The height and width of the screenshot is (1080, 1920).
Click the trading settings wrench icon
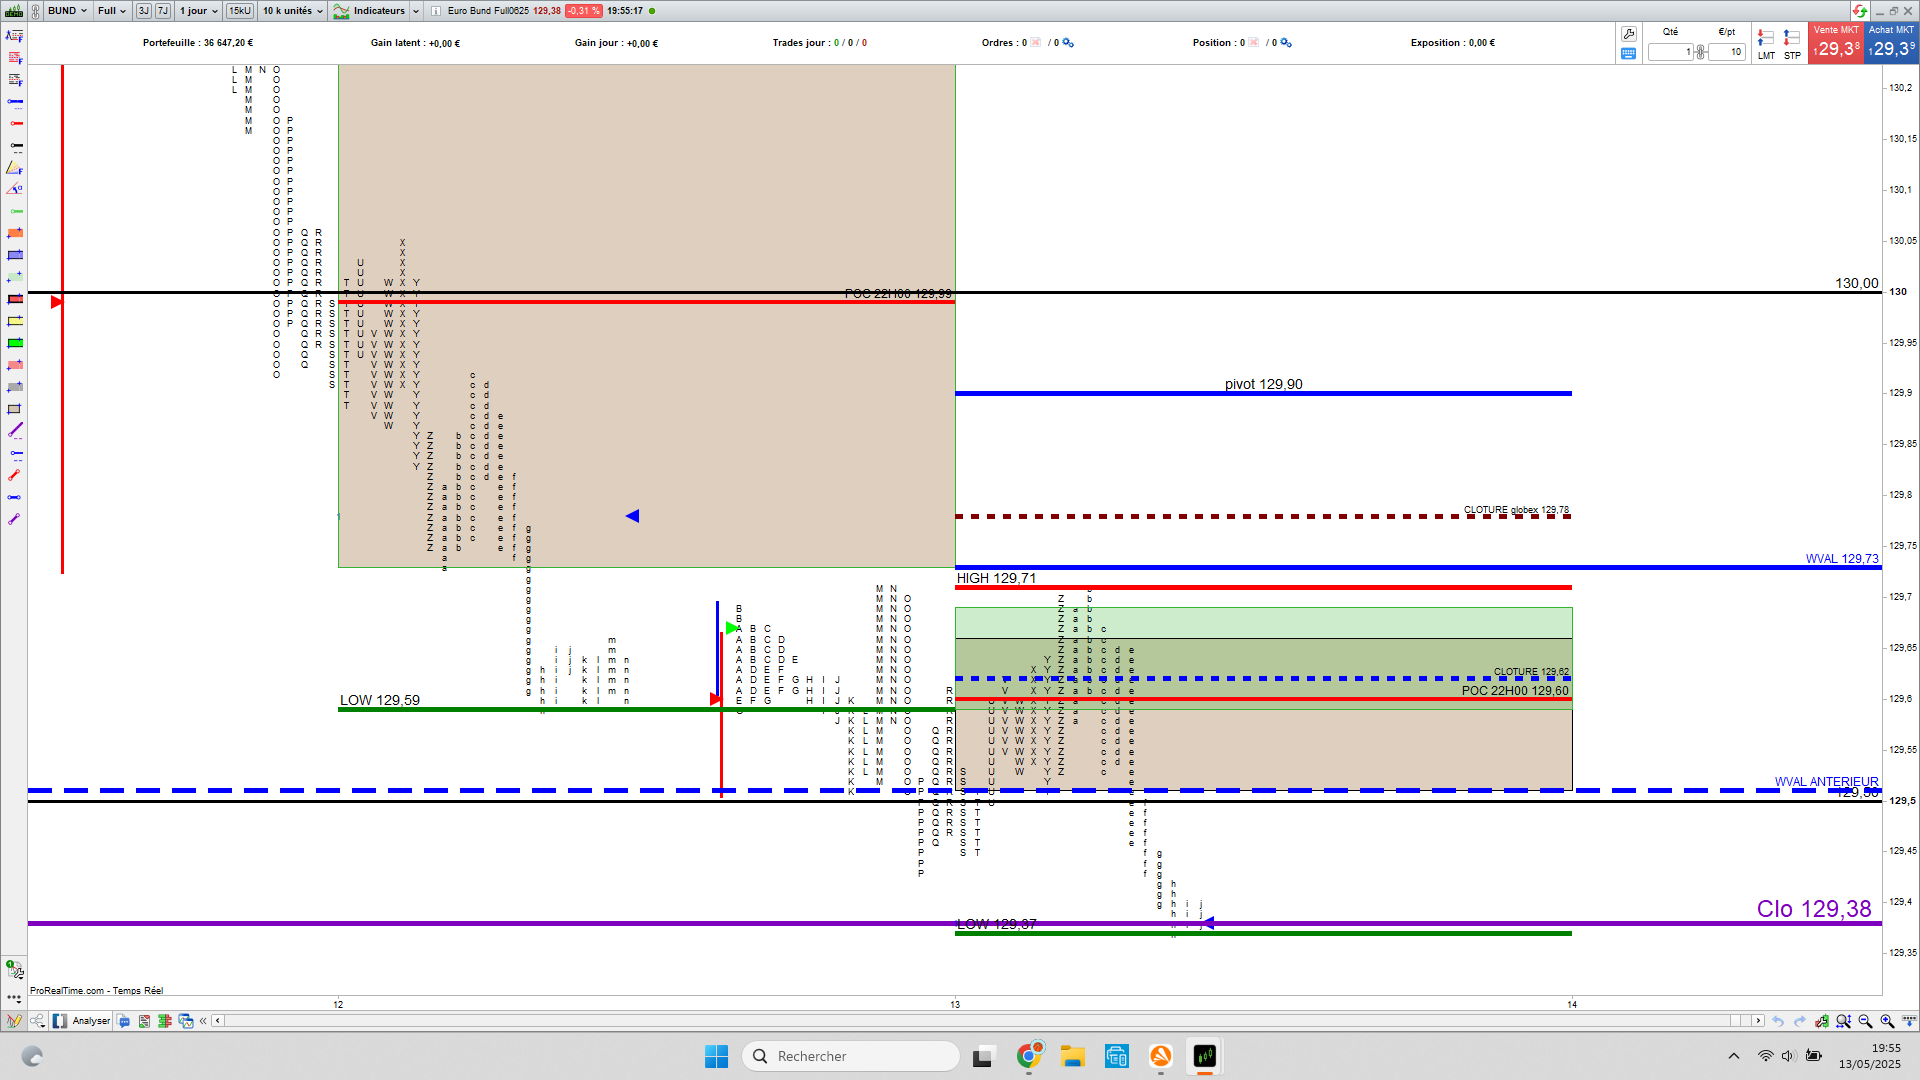(1629, 34)
